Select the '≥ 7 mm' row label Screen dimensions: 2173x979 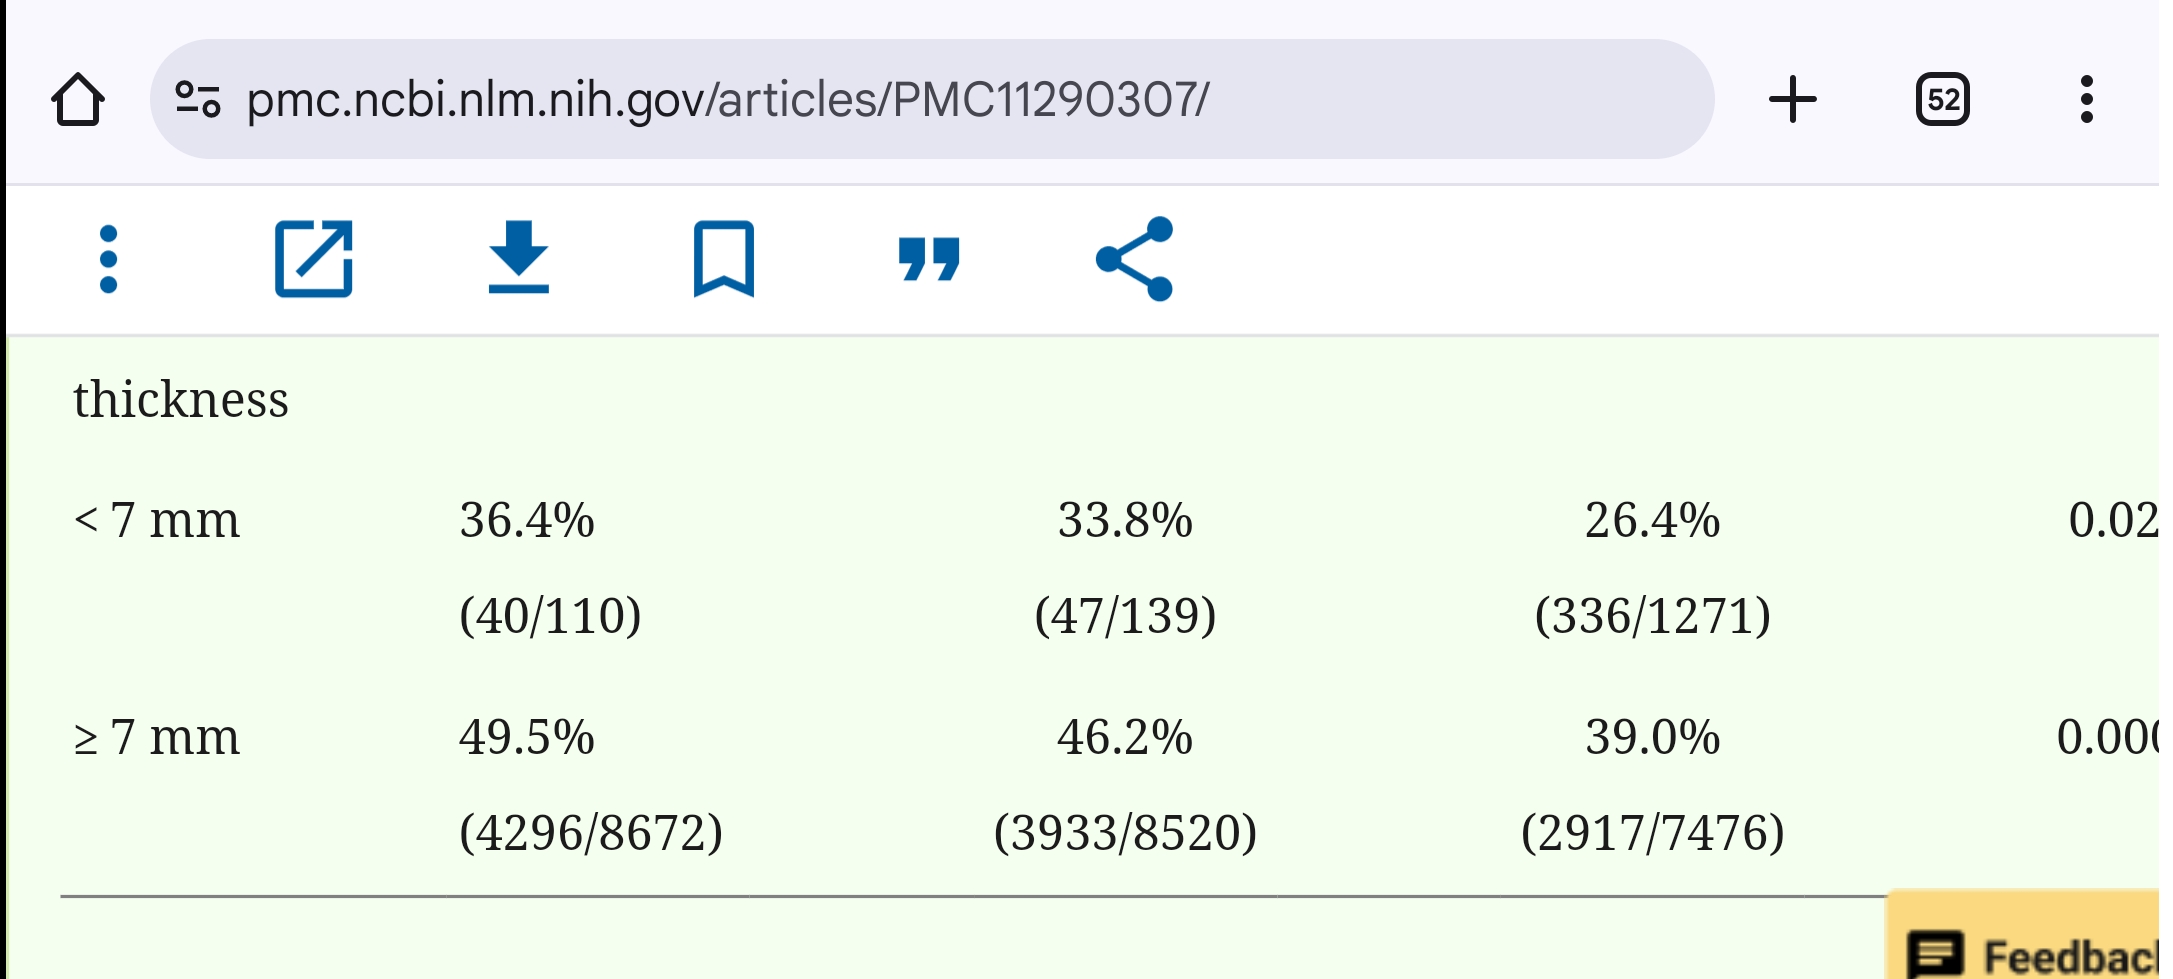[157, 738]
